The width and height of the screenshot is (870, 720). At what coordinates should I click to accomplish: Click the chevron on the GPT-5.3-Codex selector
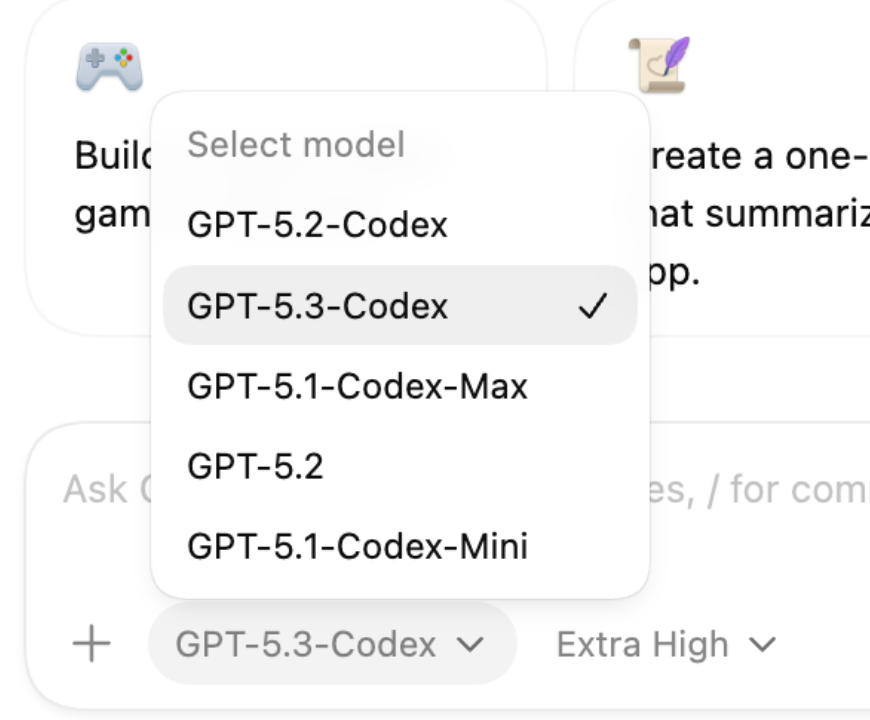[470, 645]
